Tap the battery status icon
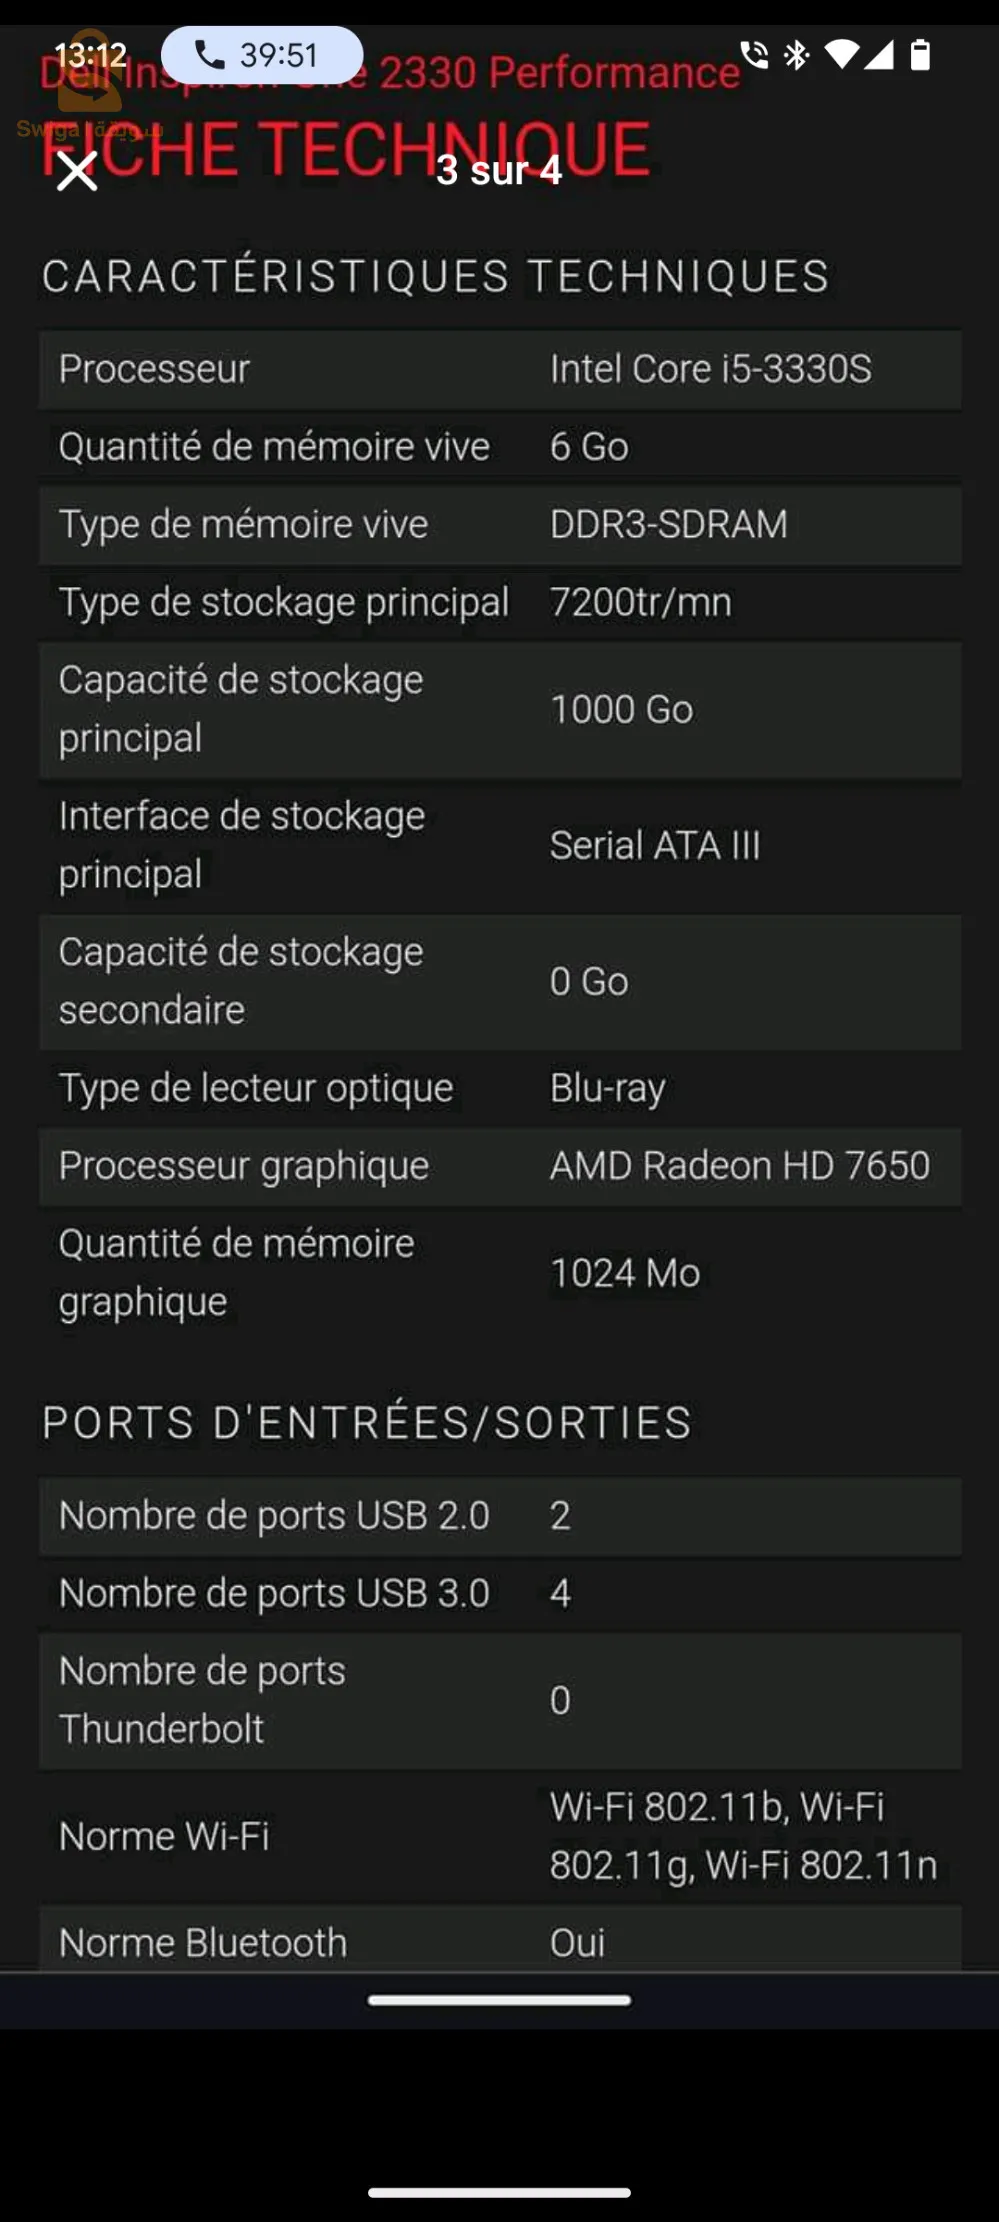Viewport: 999px width, 2222px height. pyautogui.click(x=920, y=55)
